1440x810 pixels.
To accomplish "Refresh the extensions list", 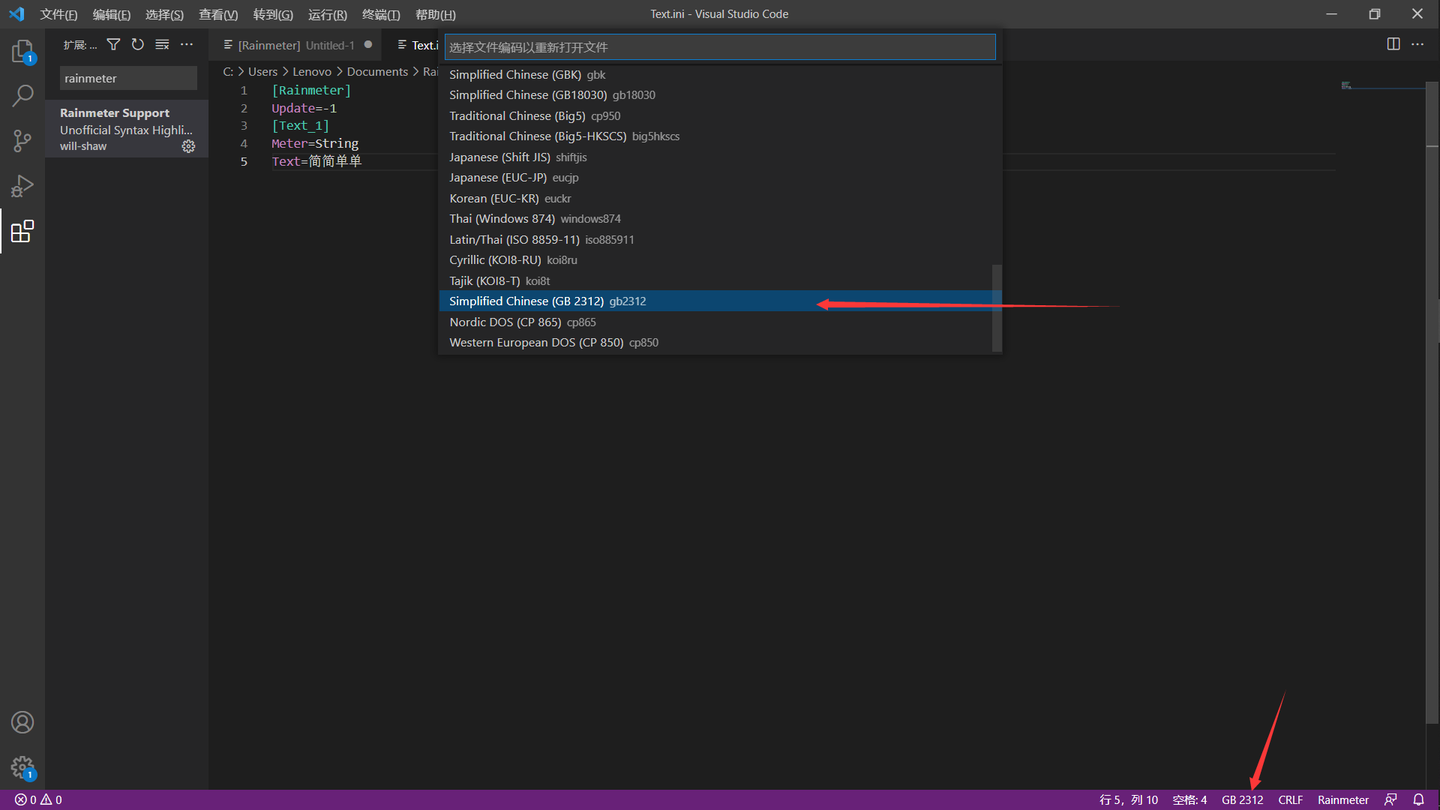I will point(138,45).
